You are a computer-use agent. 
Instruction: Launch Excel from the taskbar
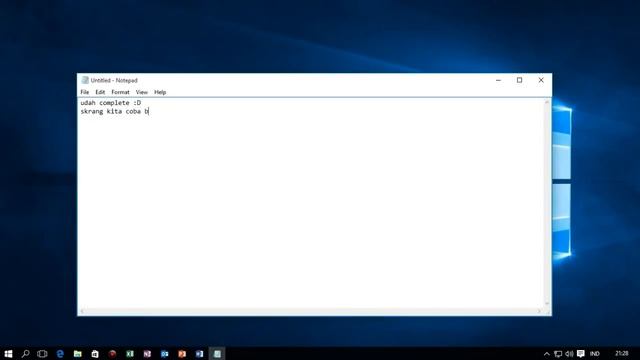pyautogui.click(x=130, y=353)
